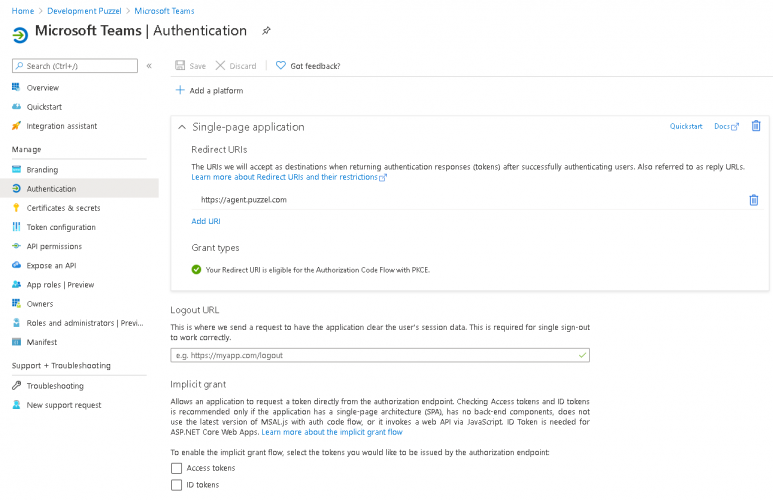773x500 pixels.
Task: Enable the Access tokens checkbox
Action: (x=176, y=468)
